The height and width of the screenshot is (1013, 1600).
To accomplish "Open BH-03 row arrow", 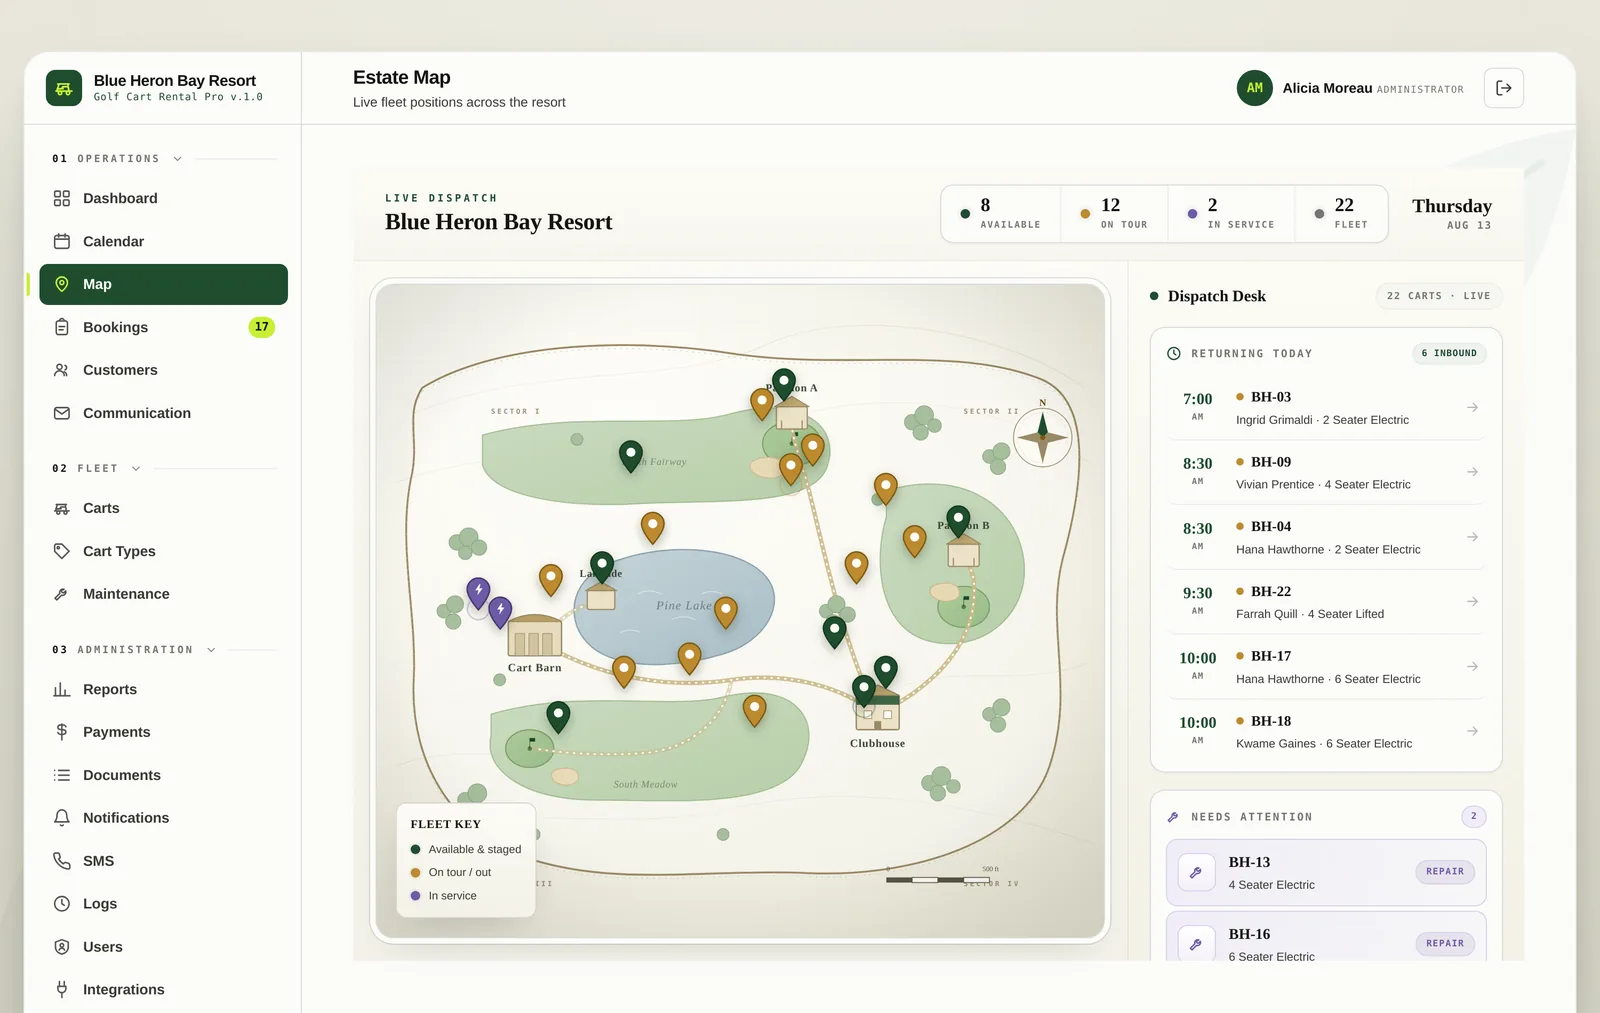I will [x=1472, y=407].
